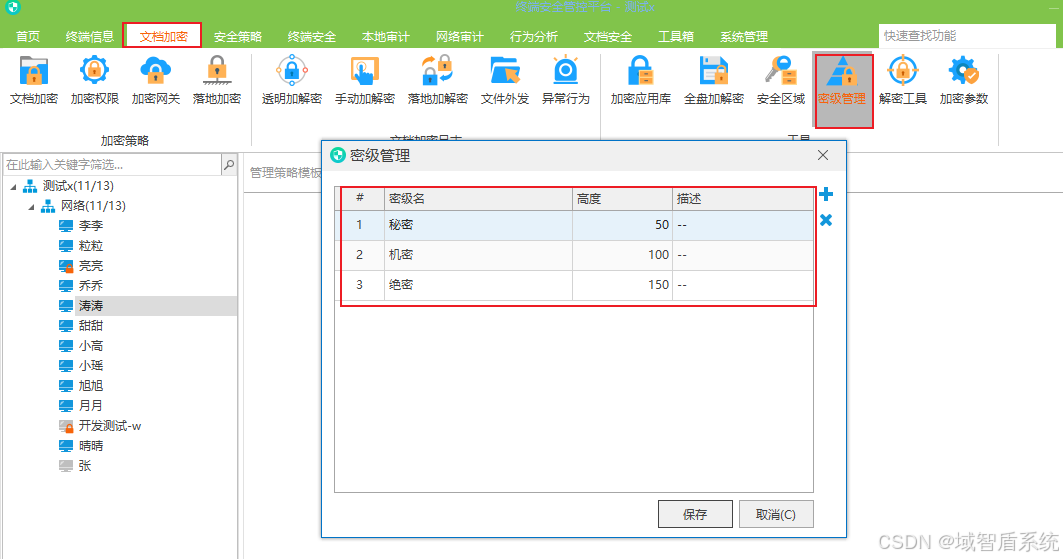Open the 手动加解密 log
This screenshot has width=1063, height=559.
pyautogui.click(x=365, y=81)
